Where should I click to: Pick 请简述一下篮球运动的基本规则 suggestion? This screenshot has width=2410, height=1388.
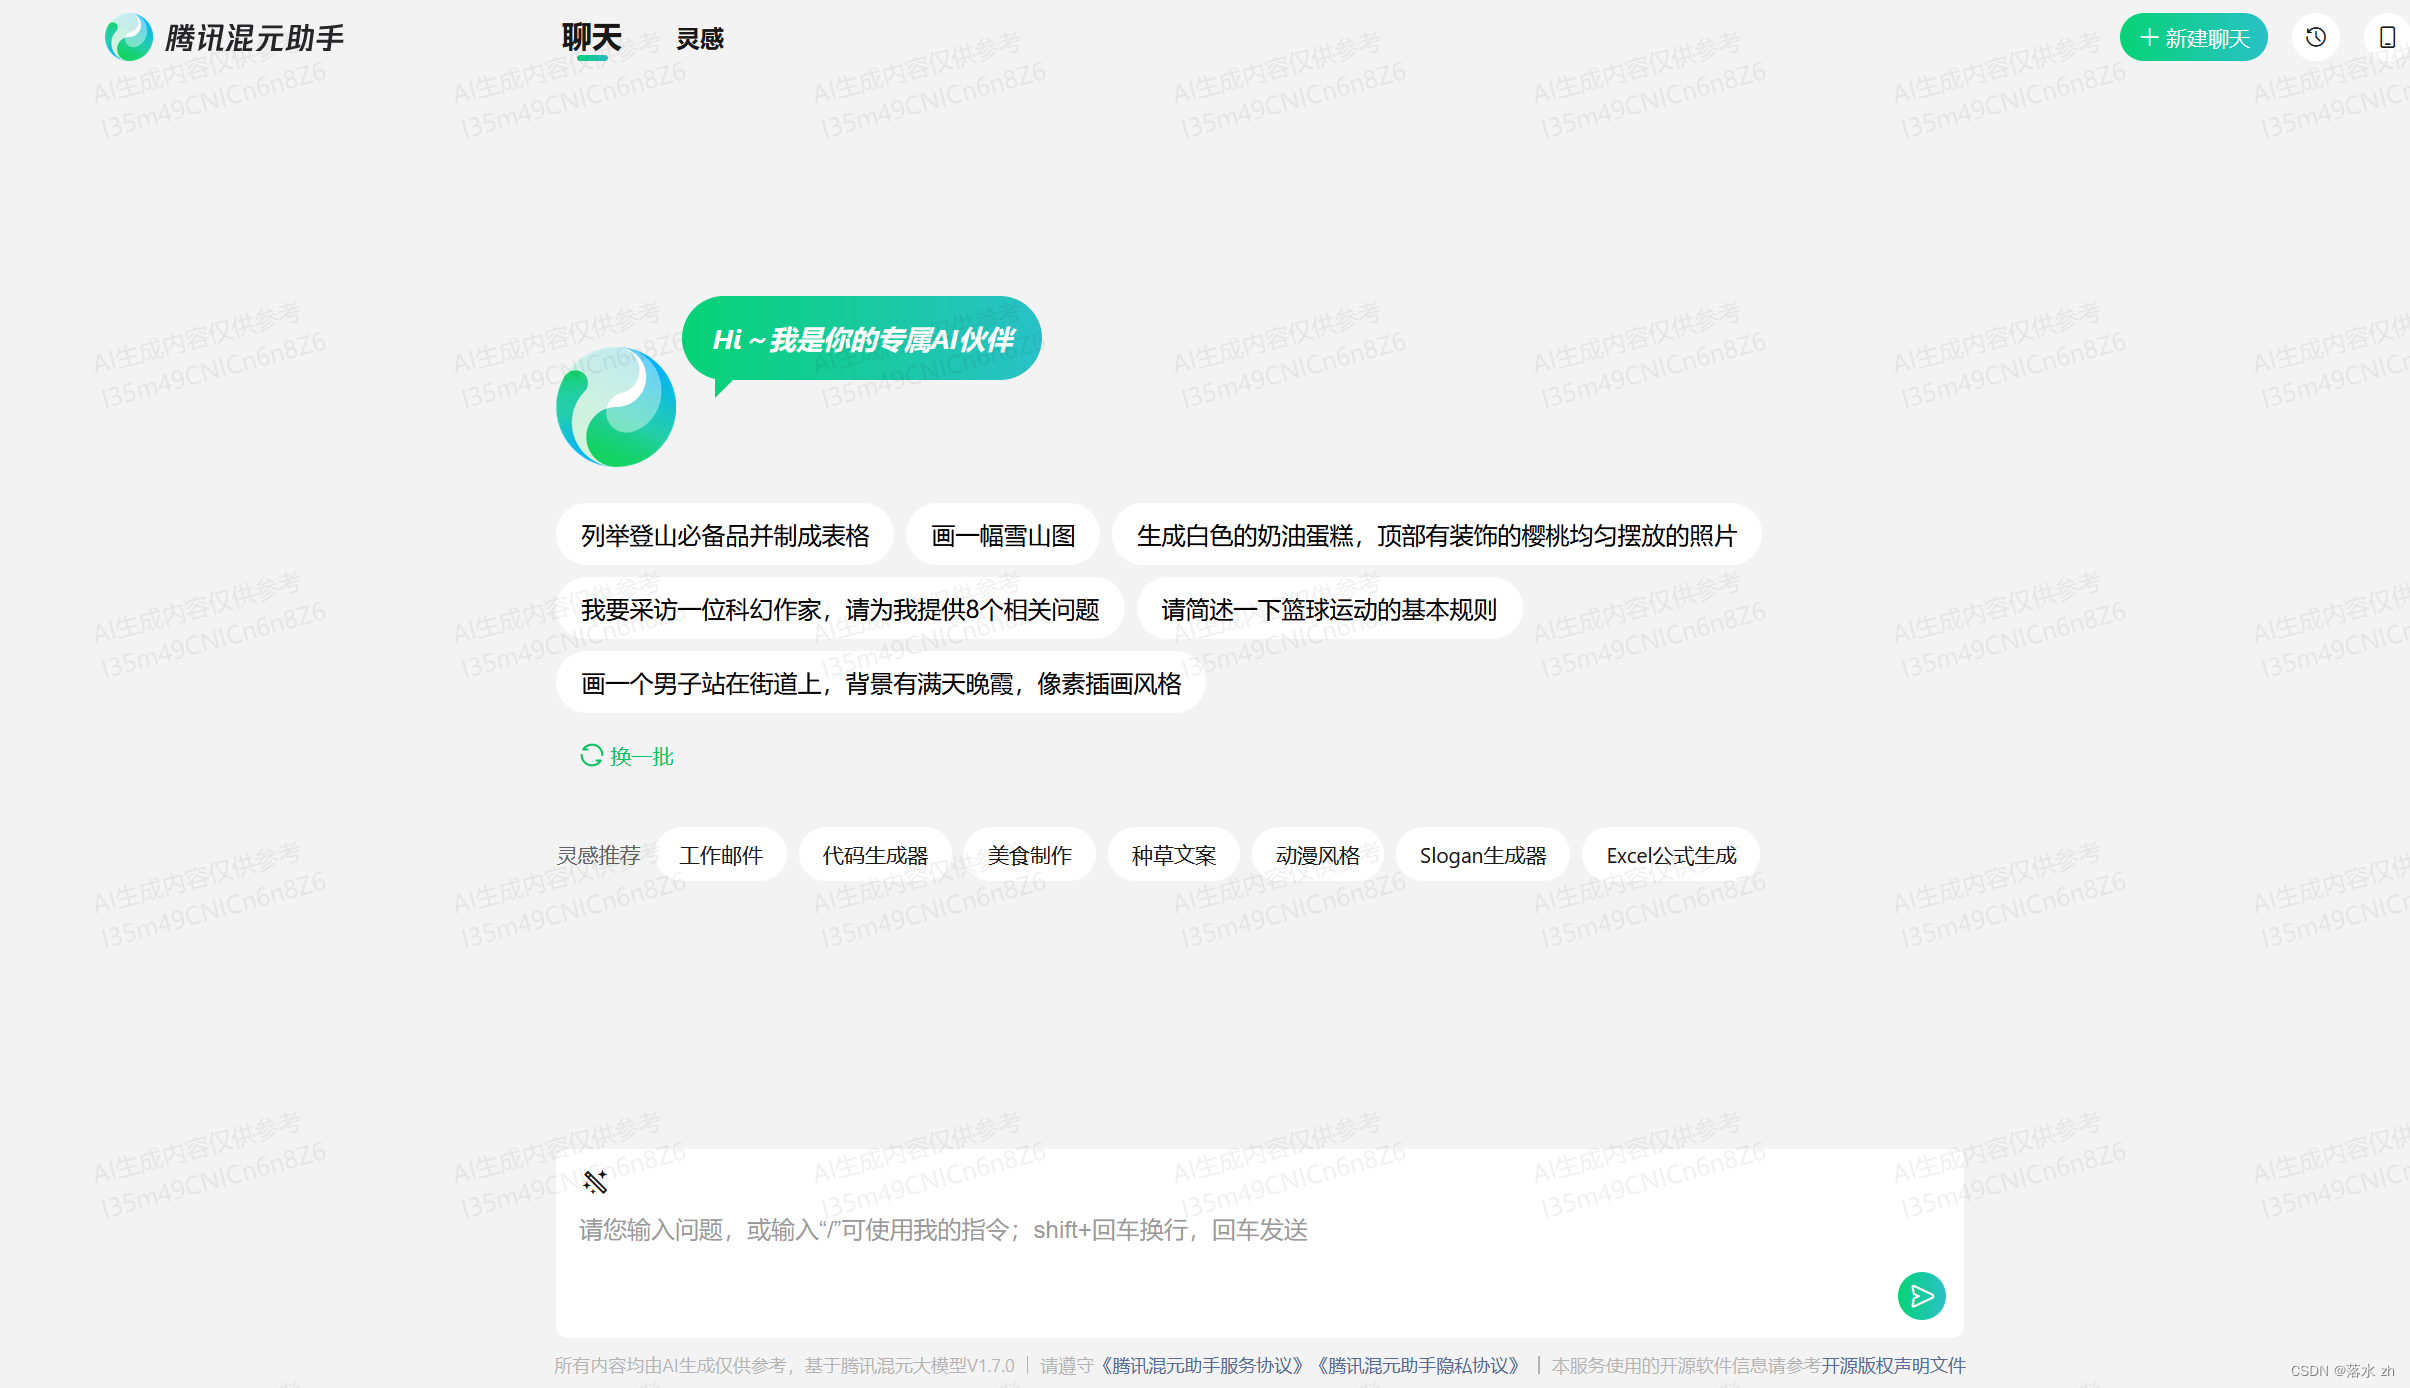tap(1329, 610)
